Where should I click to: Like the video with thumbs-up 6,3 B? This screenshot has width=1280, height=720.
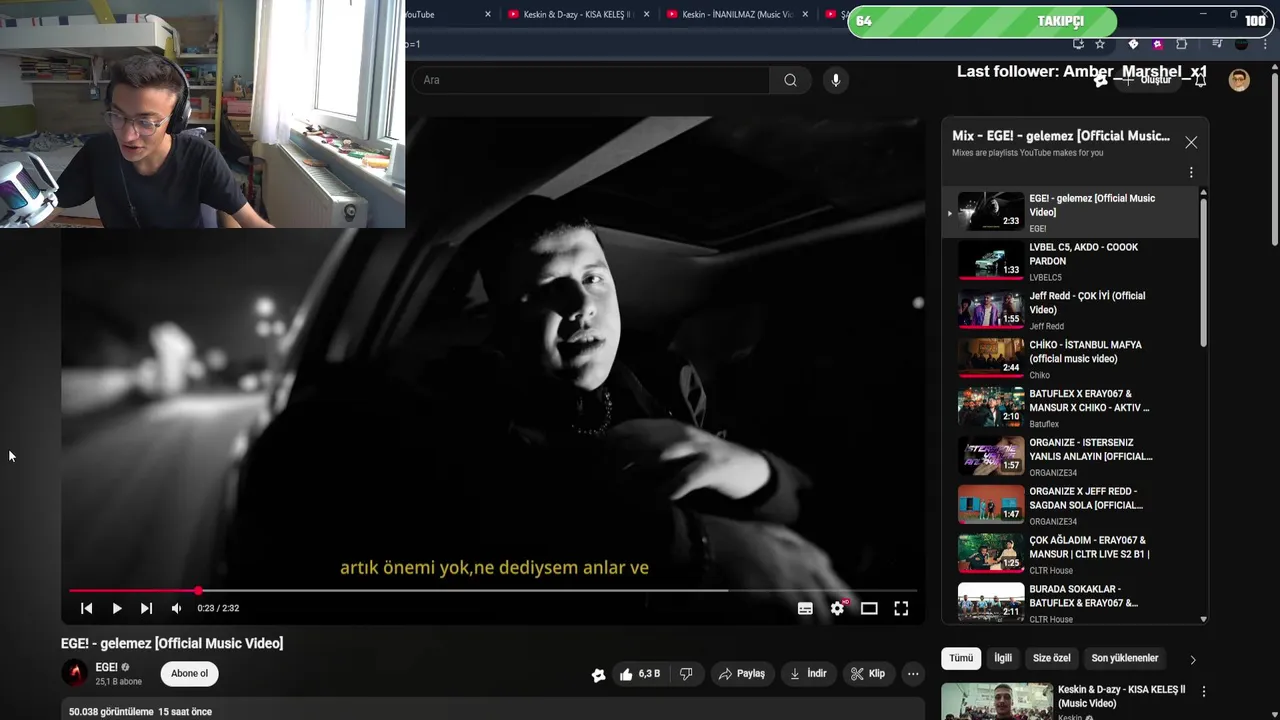pyautogui.click(x=639, y=674)
